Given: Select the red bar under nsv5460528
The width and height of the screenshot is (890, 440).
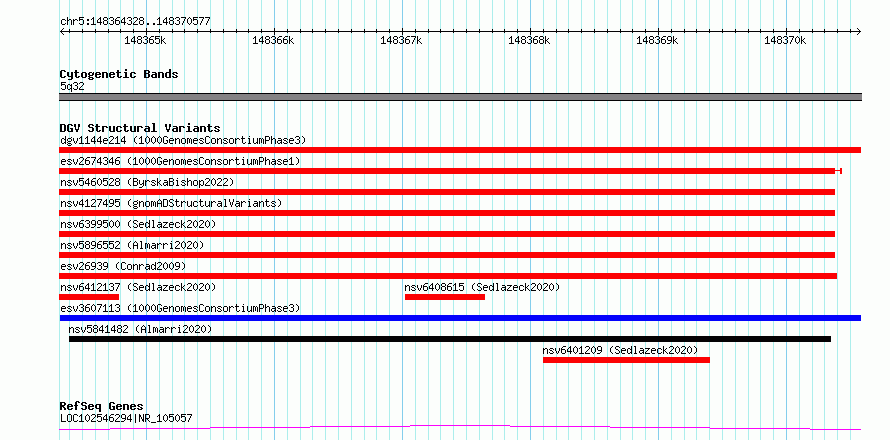Looking at the screenshot, I should click(x=447, y=192).
